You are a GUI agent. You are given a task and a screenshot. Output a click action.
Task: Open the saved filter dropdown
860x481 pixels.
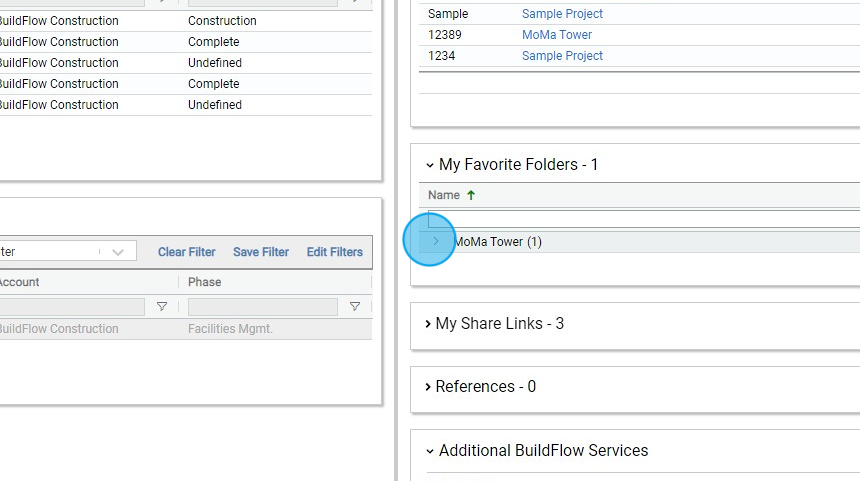pos(117,252)
